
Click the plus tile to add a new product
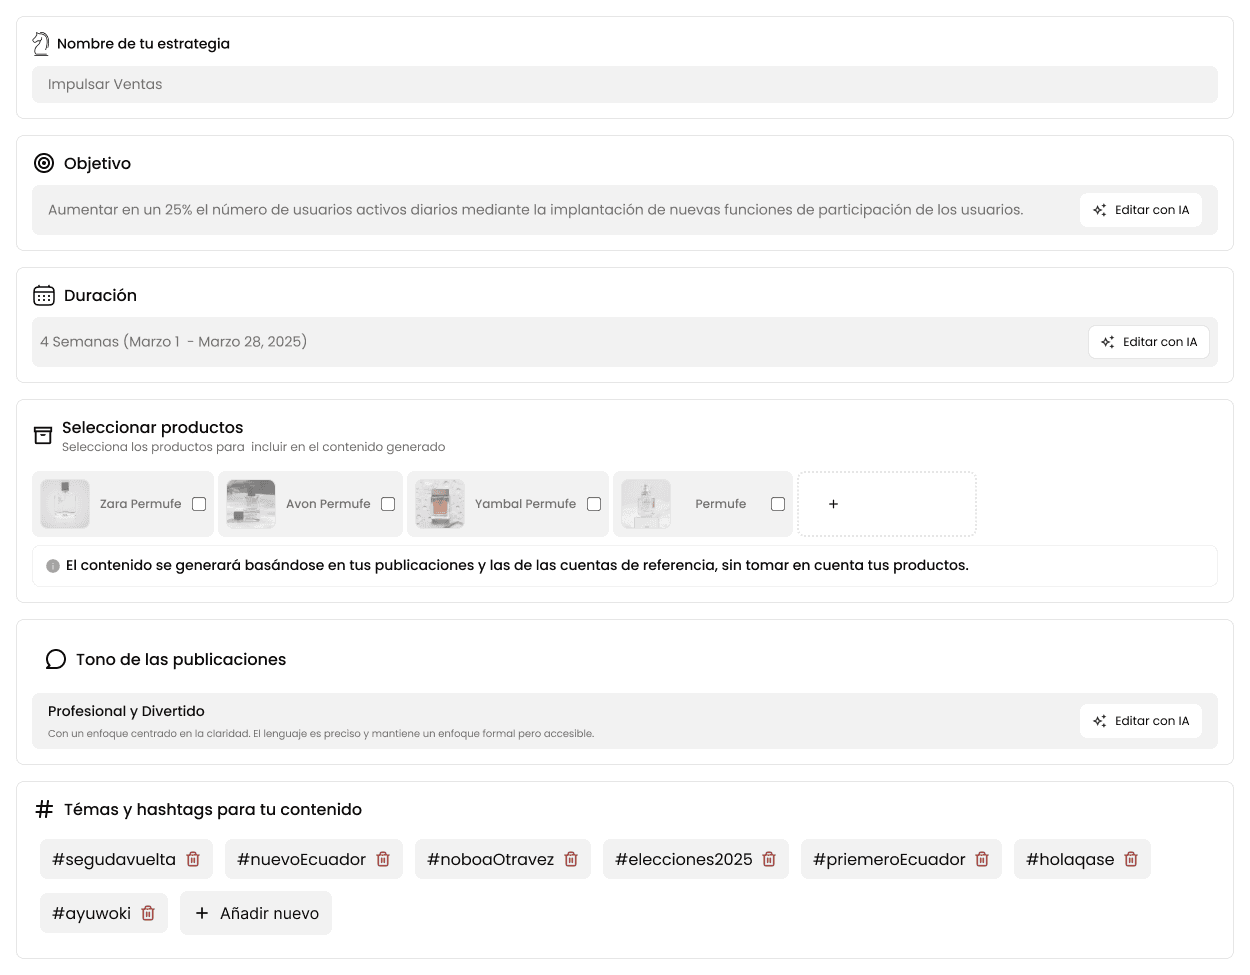tap(886, 504)
